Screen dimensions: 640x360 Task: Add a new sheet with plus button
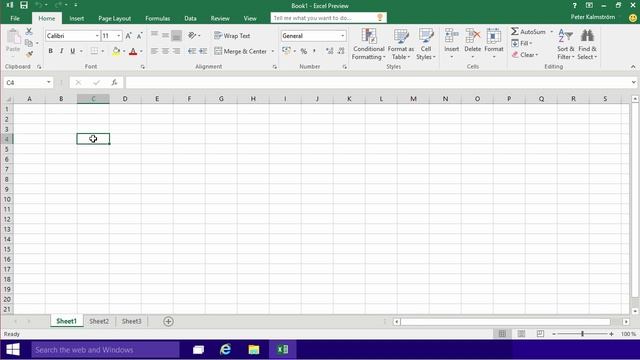point(168,321)
